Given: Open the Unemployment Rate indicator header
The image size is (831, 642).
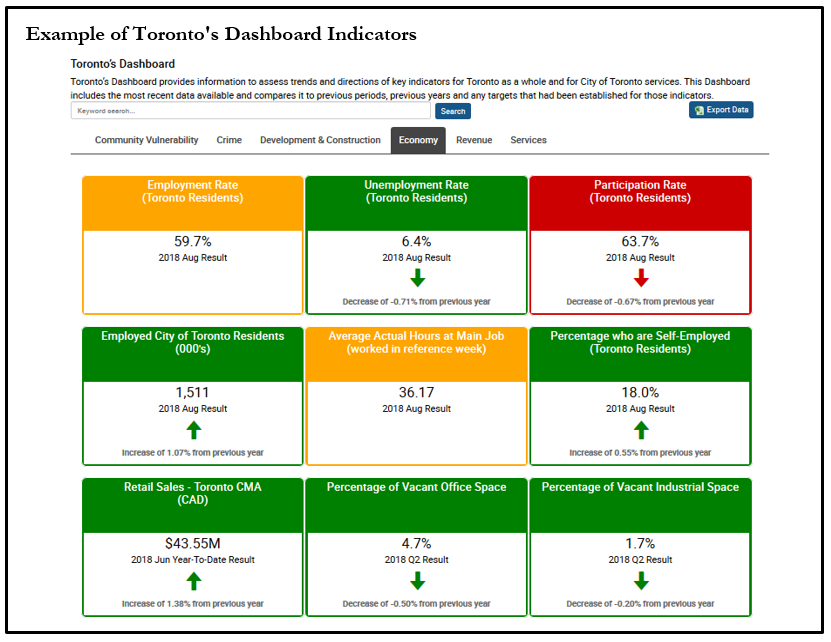Looking at the screenshot, I should [417, 204].
